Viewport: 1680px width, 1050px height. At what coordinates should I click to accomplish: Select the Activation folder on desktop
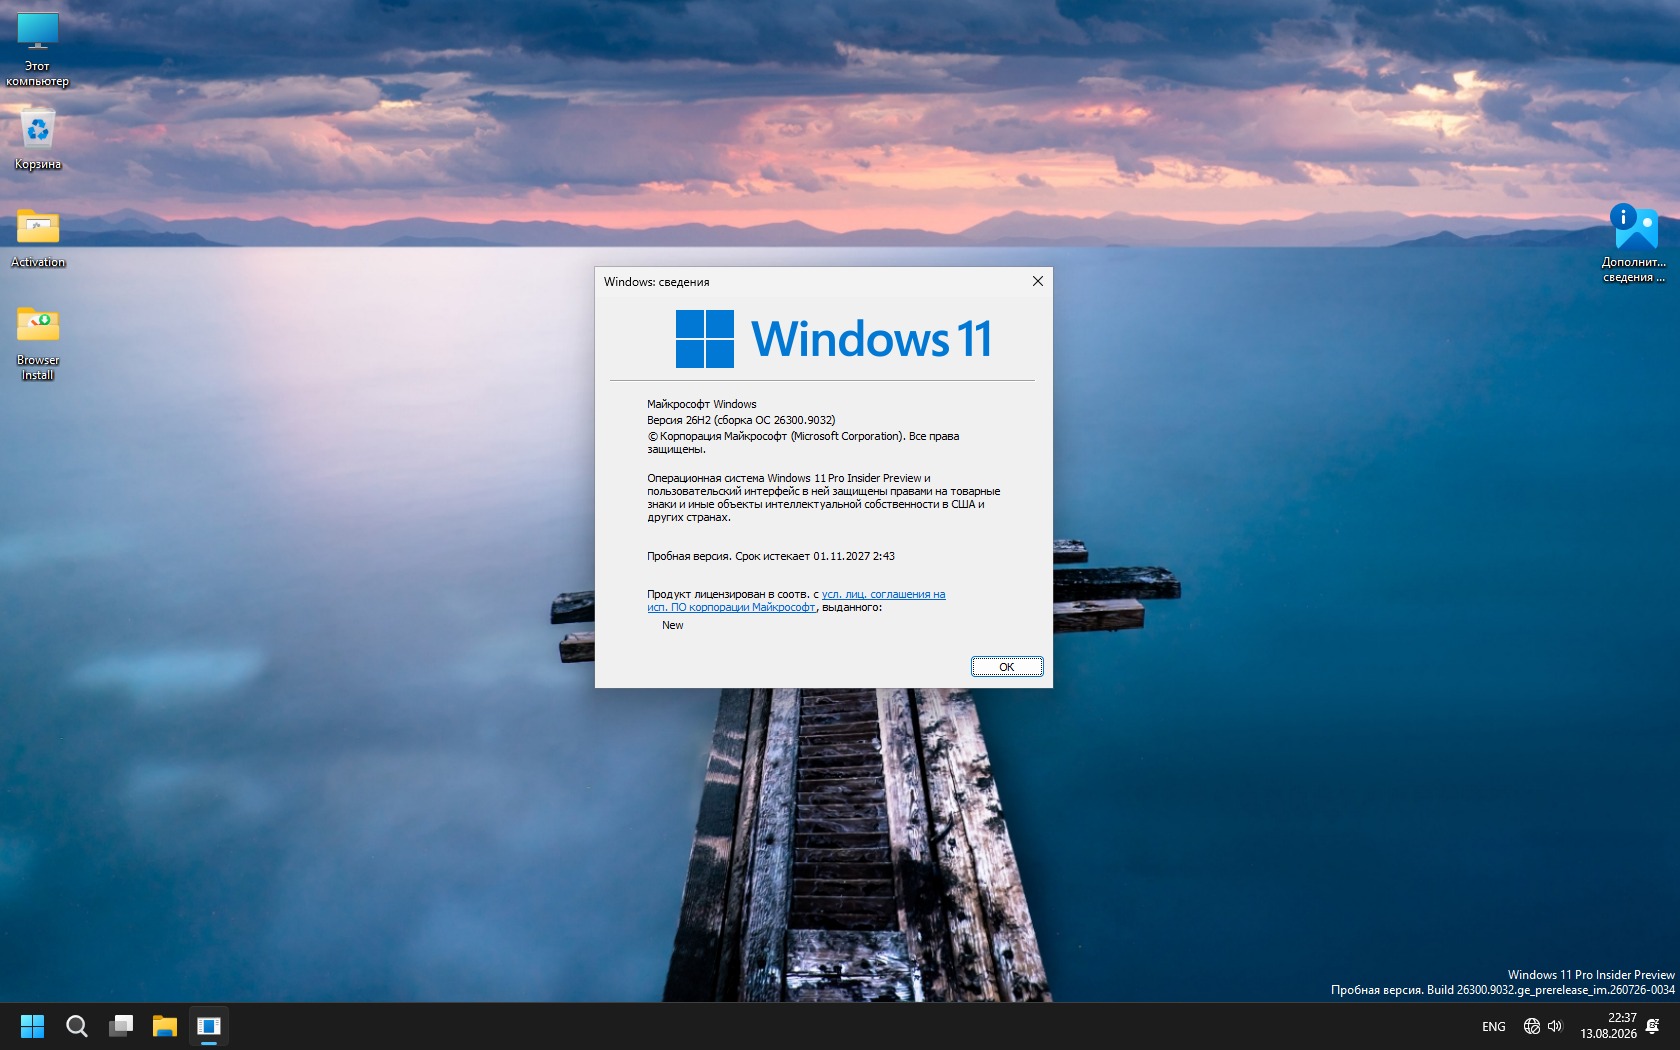(38, 238)
